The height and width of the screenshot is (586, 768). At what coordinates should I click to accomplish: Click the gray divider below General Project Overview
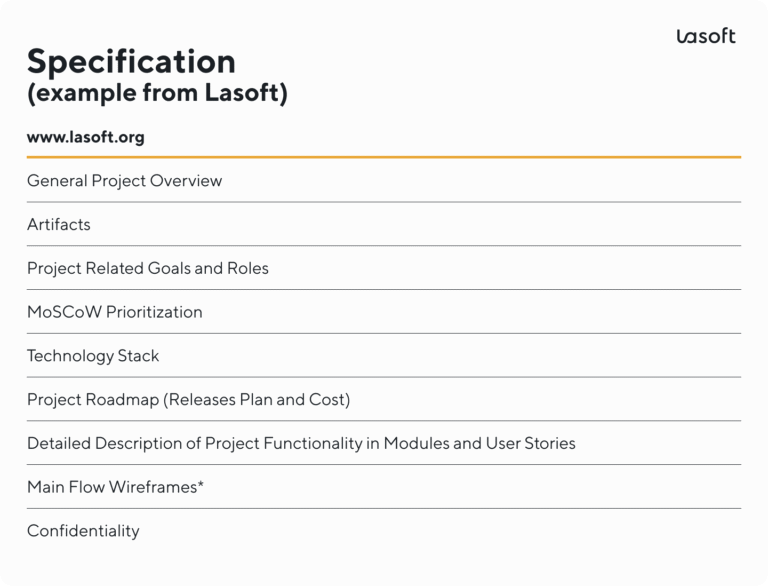[384, 202]
